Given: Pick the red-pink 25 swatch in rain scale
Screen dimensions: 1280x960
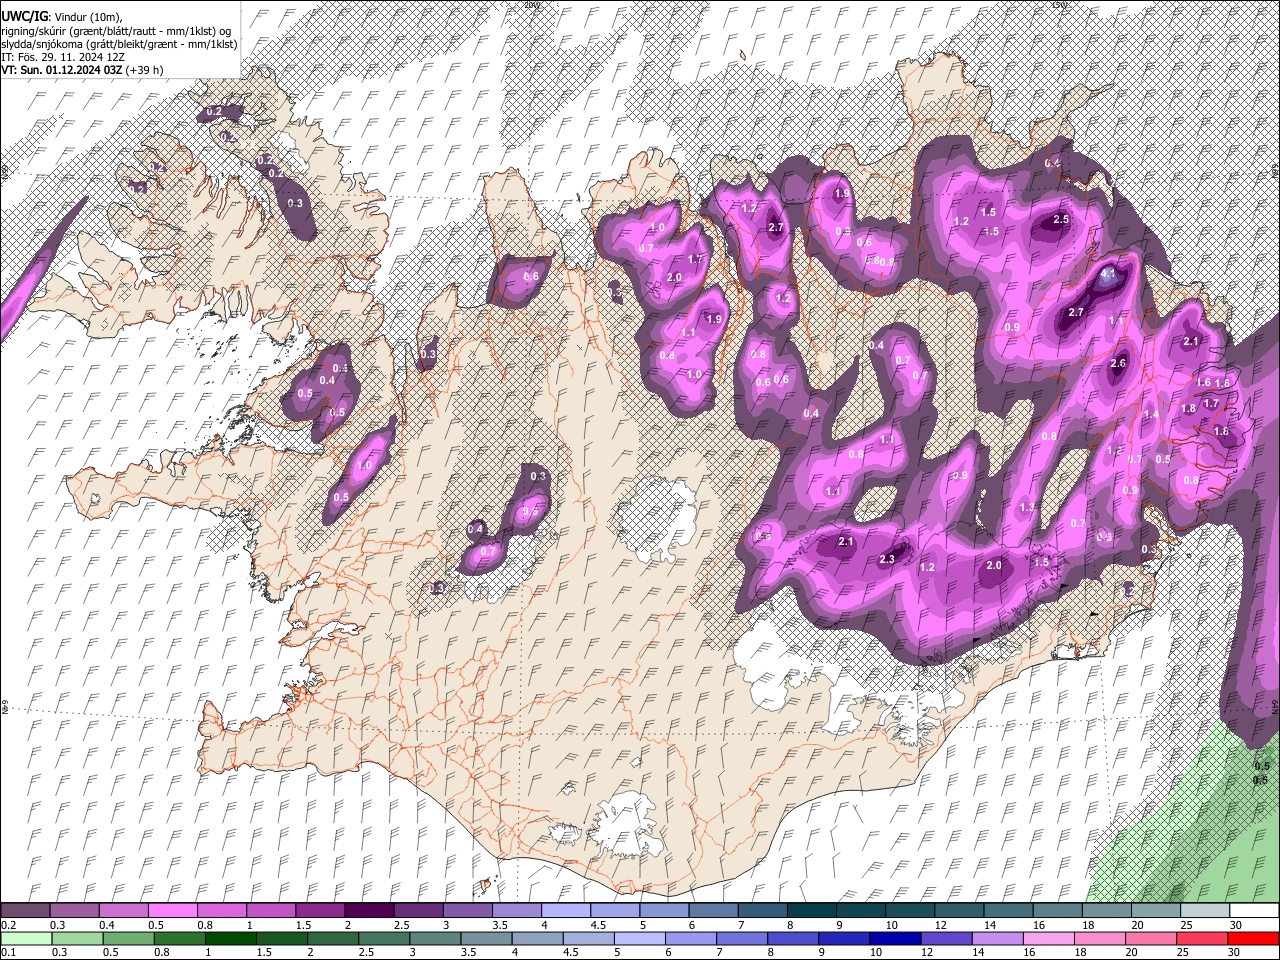Looking at the screenshot, I should [x=1201, y=938].
